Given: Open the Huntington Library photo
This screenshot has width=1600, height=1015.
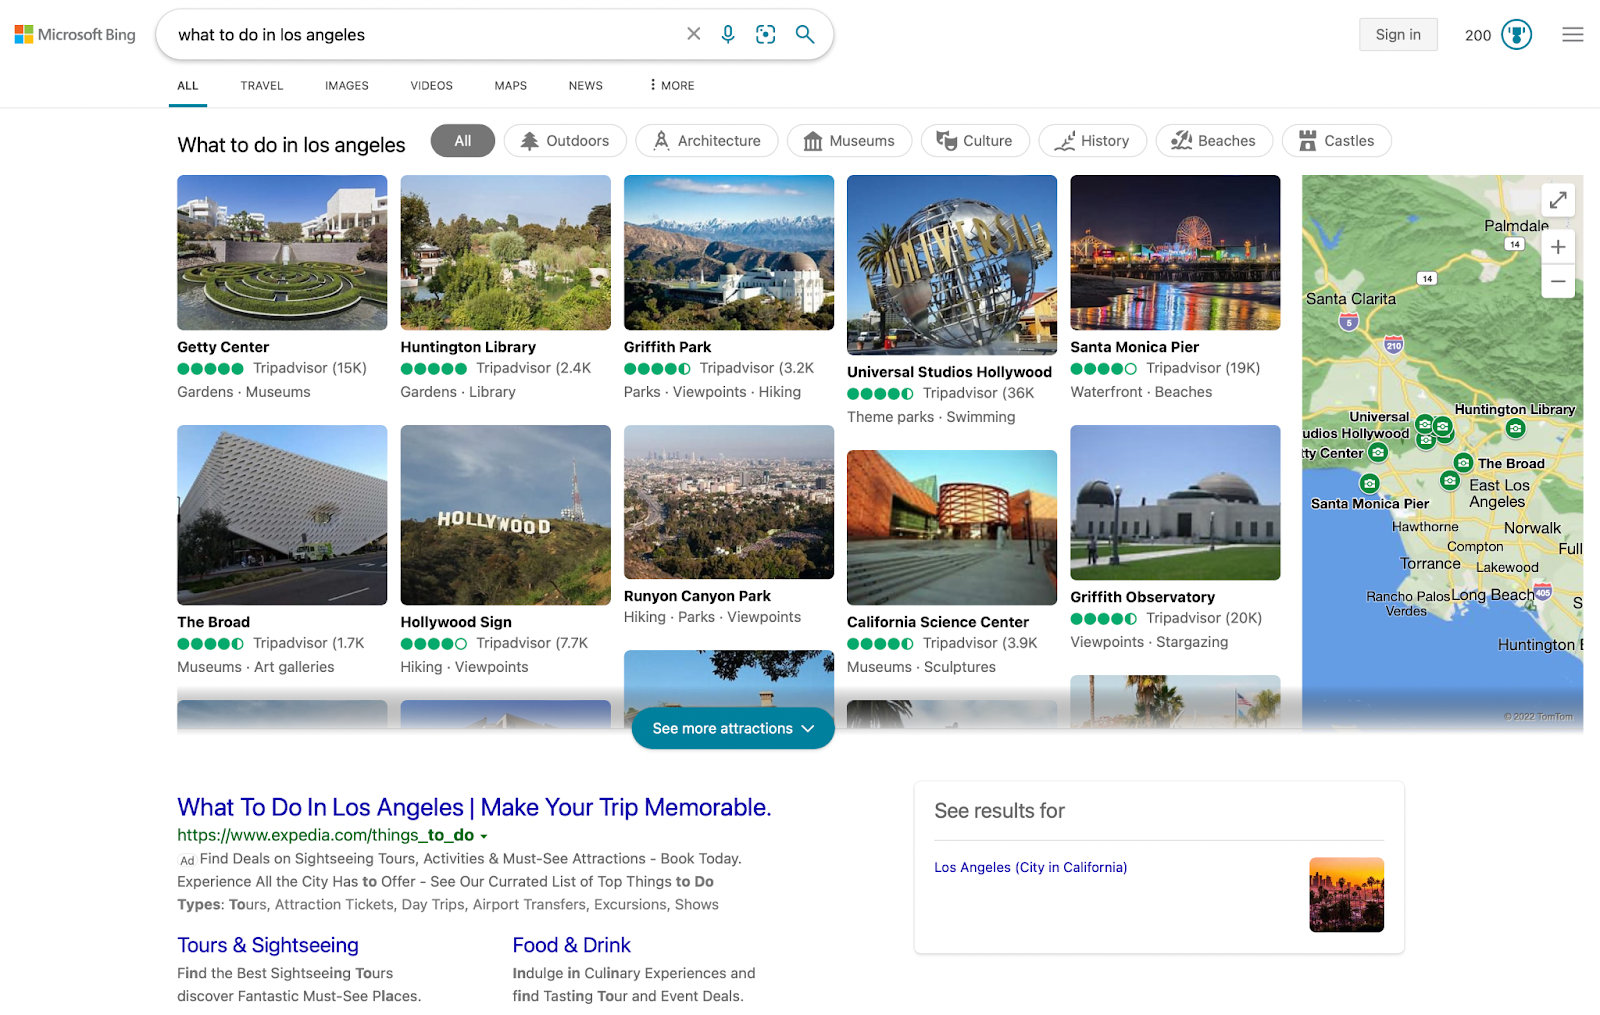Looking at the screenshot, I should click(506, 252).
